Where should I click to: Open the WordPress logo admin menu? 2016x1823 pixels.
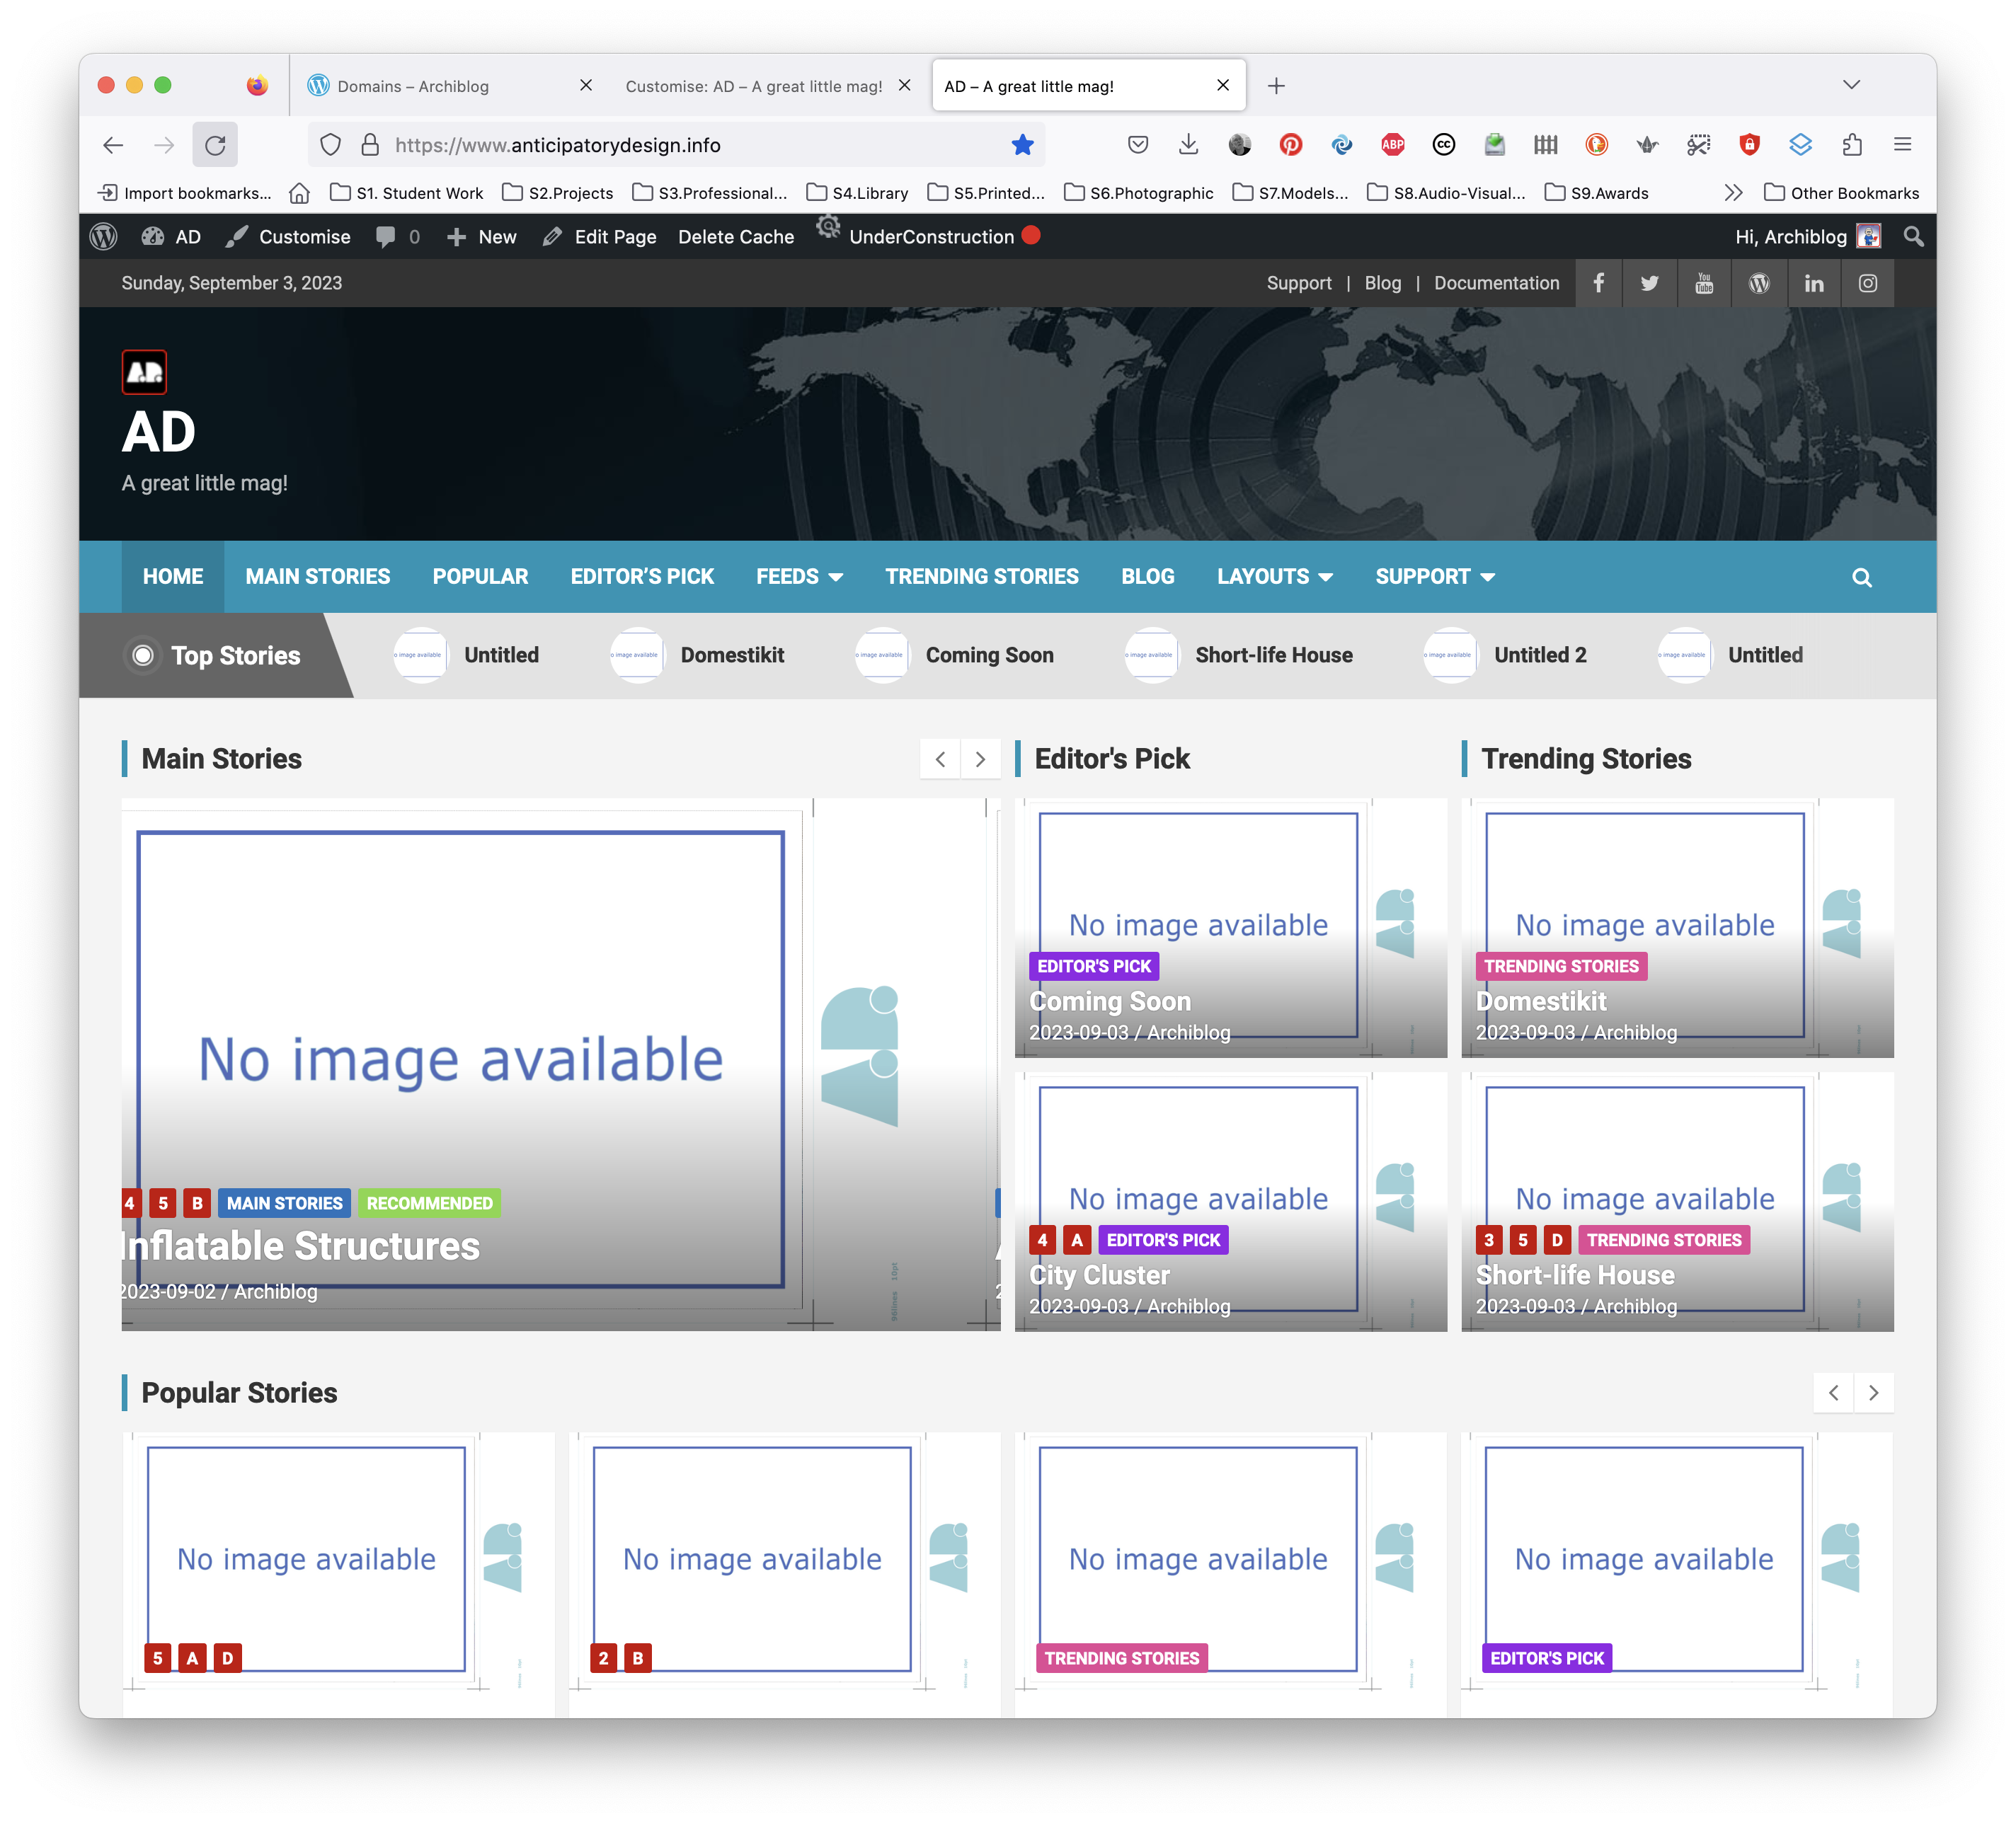[x=104, y=237]
